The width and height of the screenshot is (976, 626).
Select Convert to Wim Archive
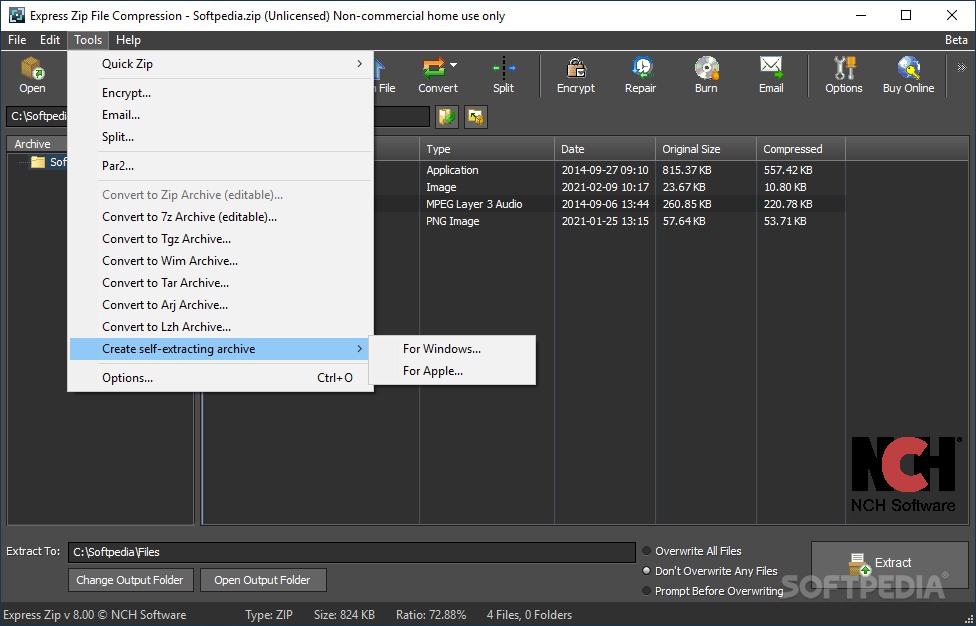(220, 261)
